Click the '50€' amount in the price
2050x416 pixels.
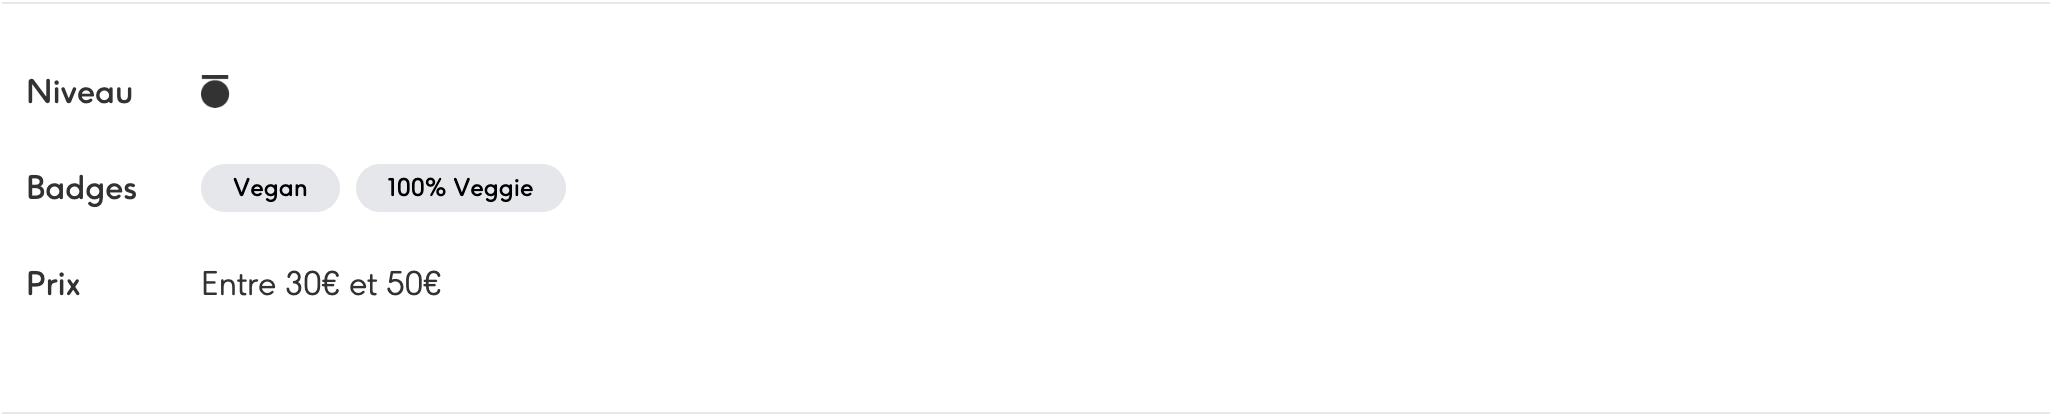tap(413, 284)
